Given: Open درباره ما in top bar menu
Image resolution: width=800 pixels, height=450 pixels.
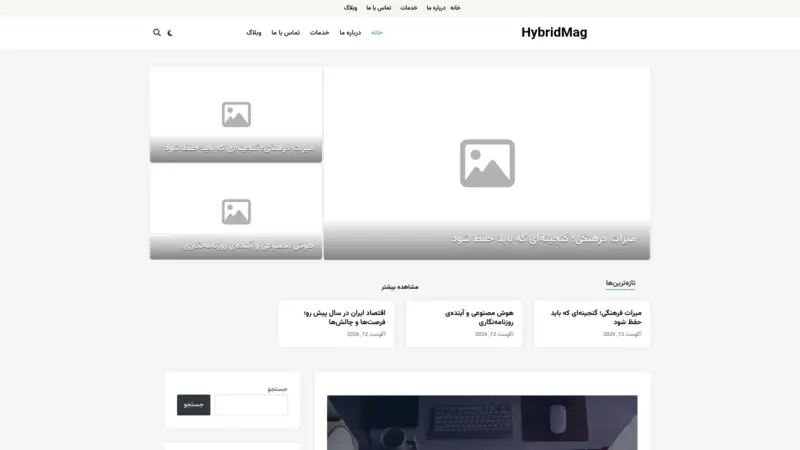Looking at the screenshot, I should [436, 8].
